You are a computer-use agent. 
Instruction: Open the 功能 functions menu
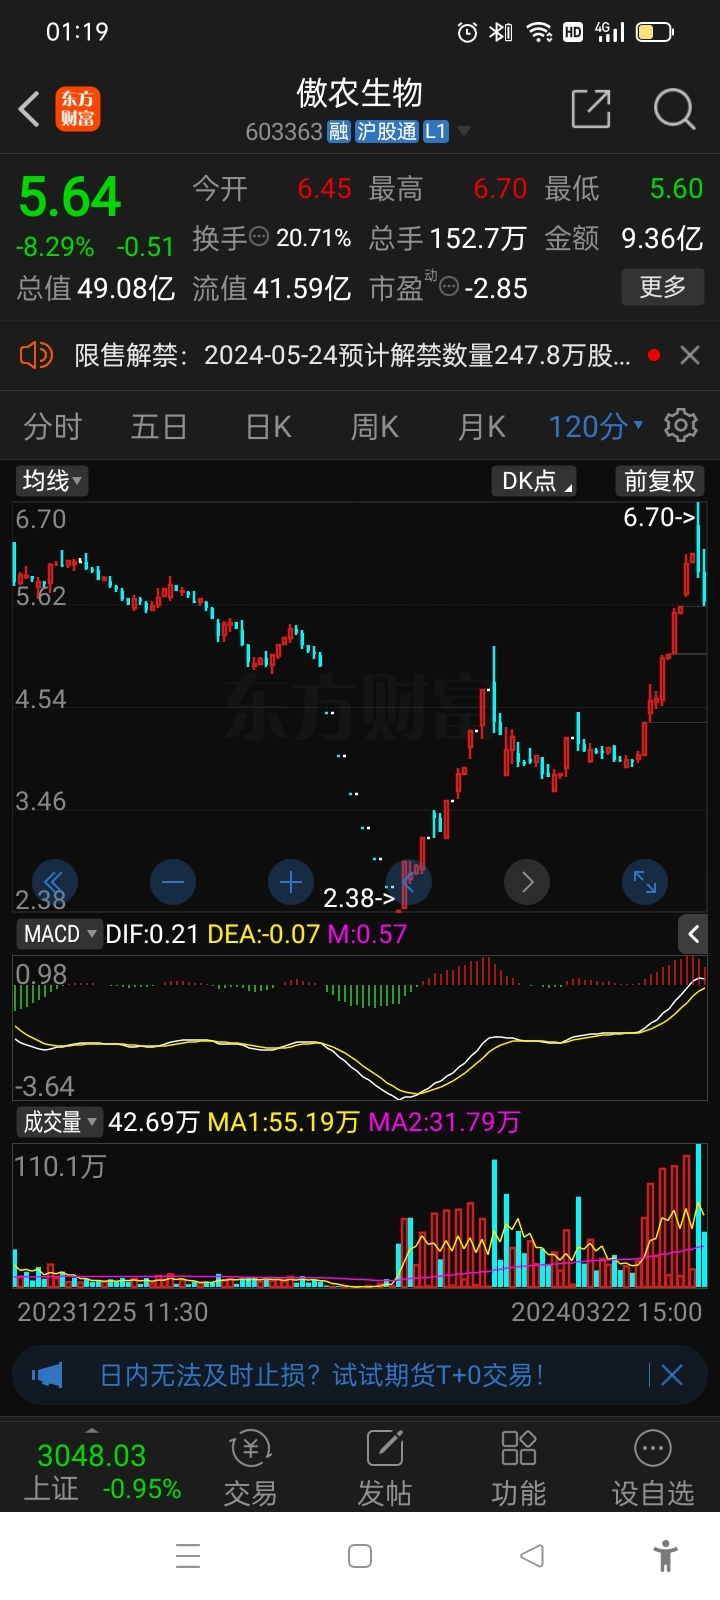point(518,1467)
